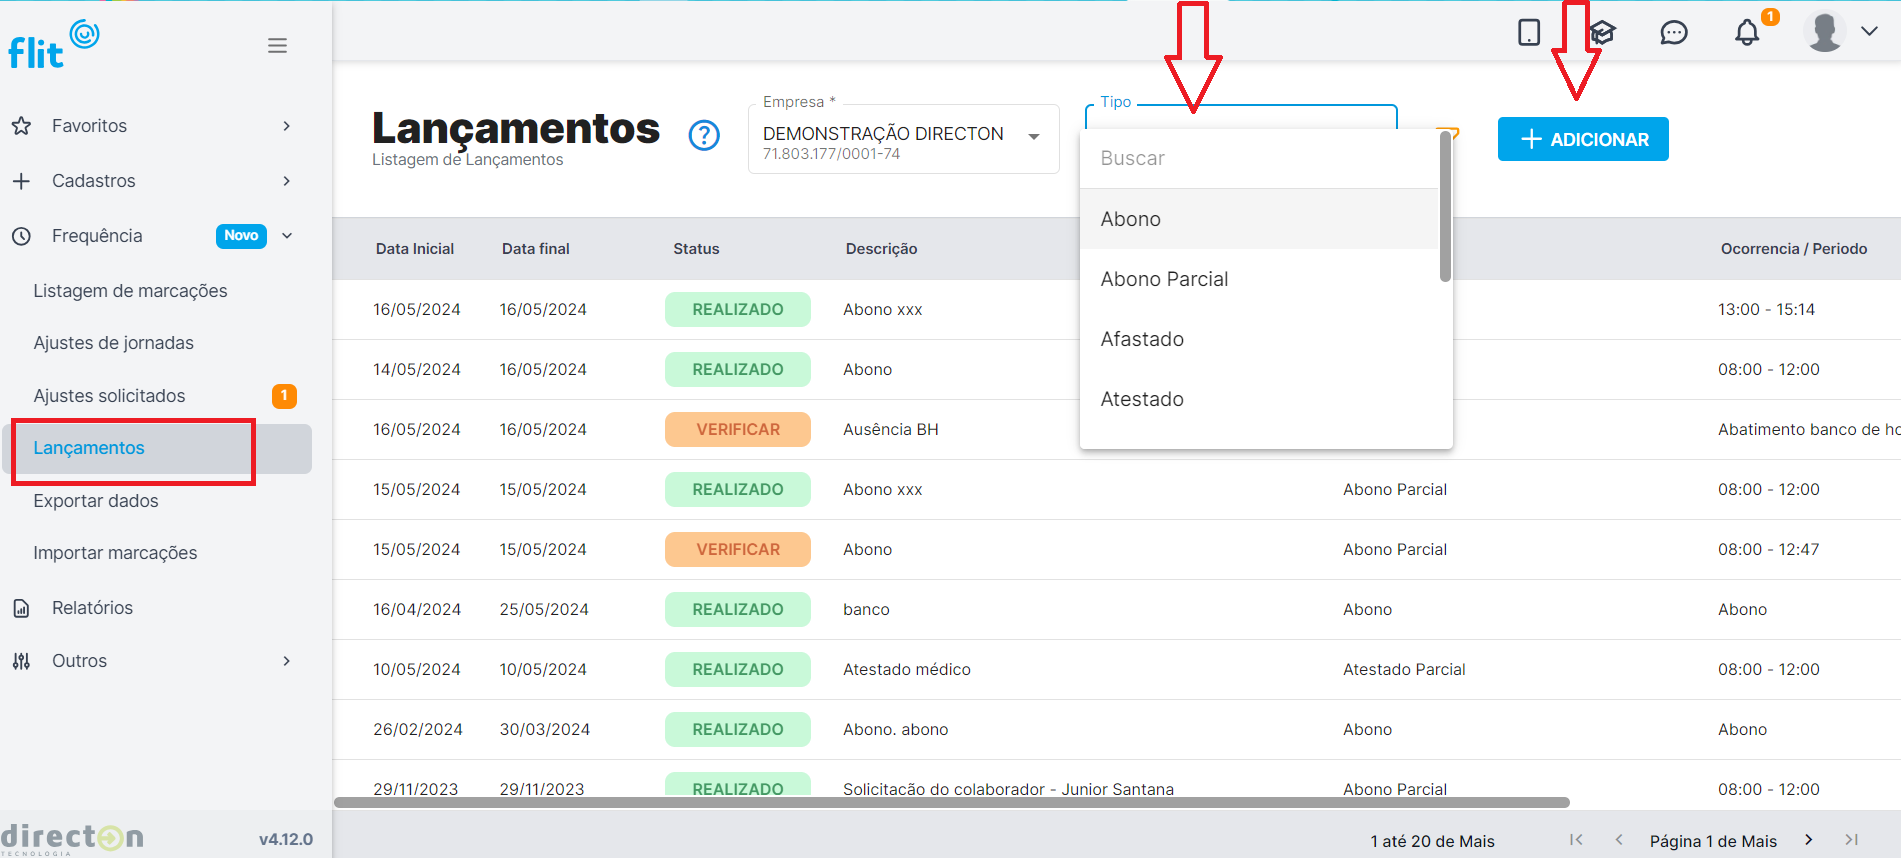Click the Tipo dropdown list scrollbar
This screenshot has width=1901, height=858.
pos(1445,207)
